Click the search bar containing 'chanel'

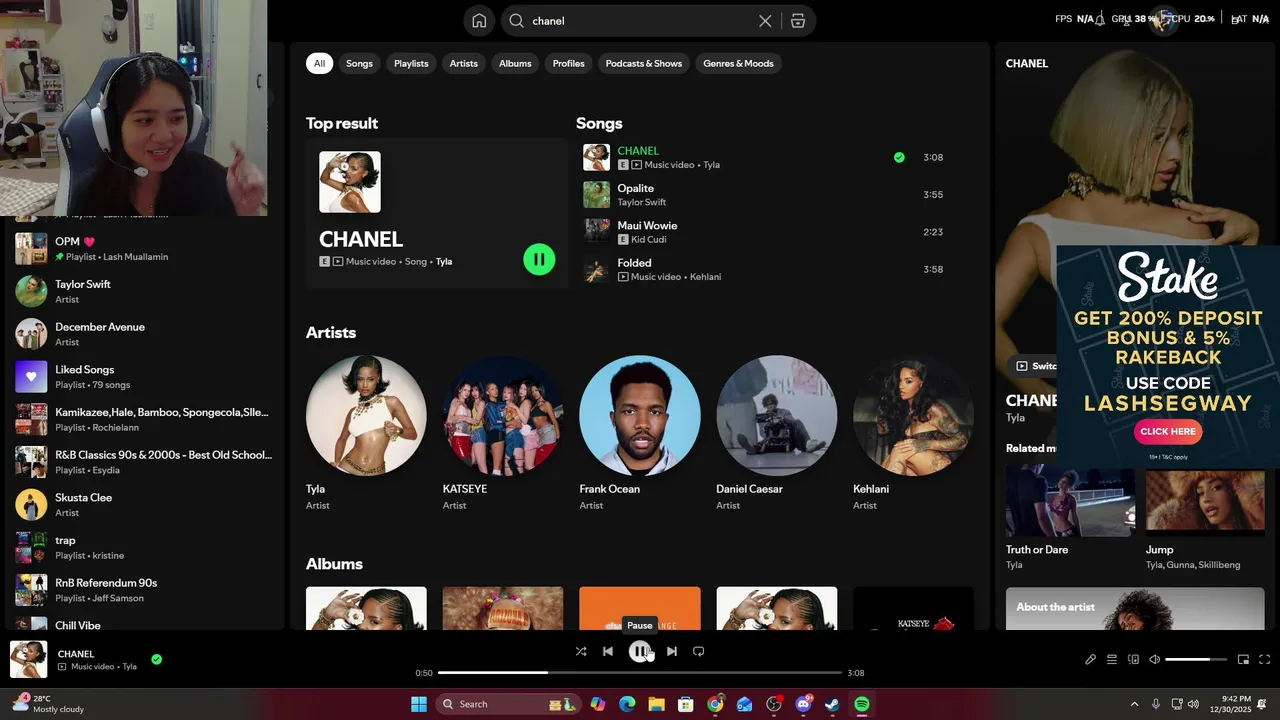(x=640, y=21)
